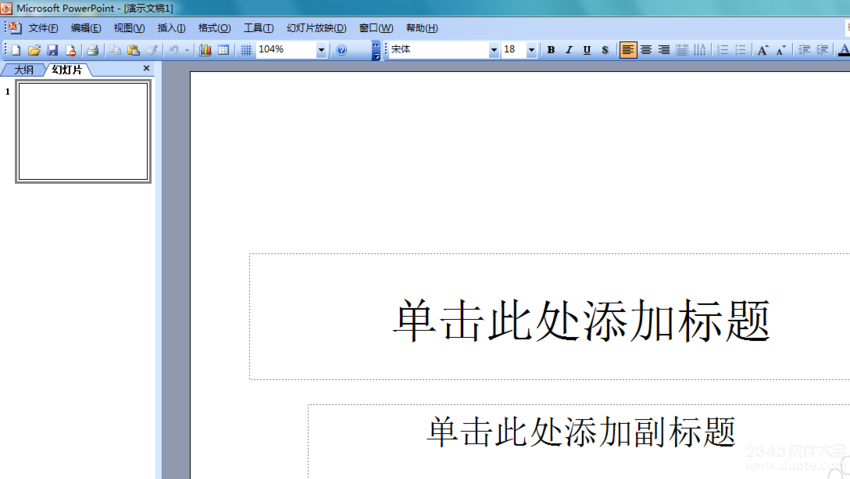Open the font name dropdown arrow
The width and height of the screenshot is (850, 479).
tap(493, 50)
